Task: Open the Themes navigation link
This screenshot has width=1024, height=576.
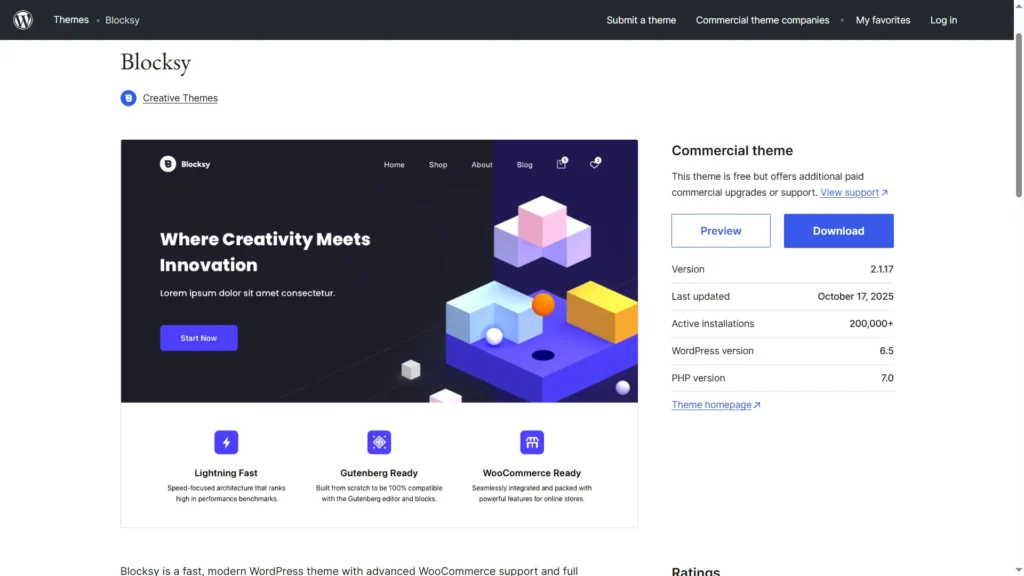Action: [71, 20]
